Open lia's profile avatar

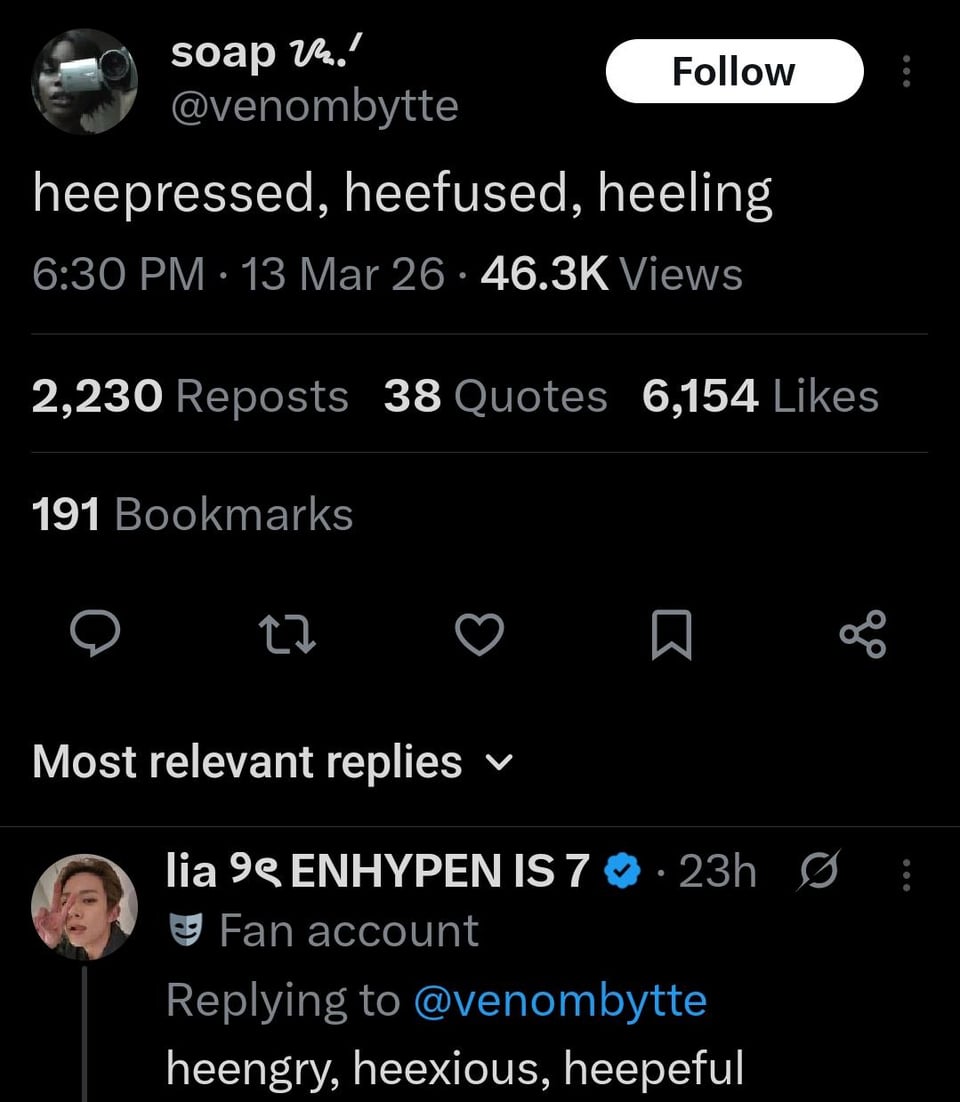84,906
